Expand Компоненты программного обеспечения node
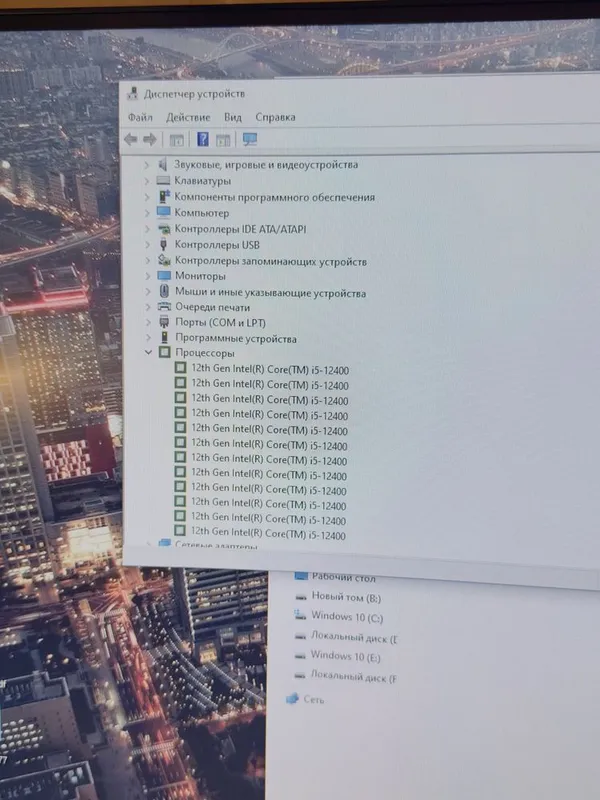The width and height of the screenshot is (600, 800). pyautogui.click(x=147, y=197)
